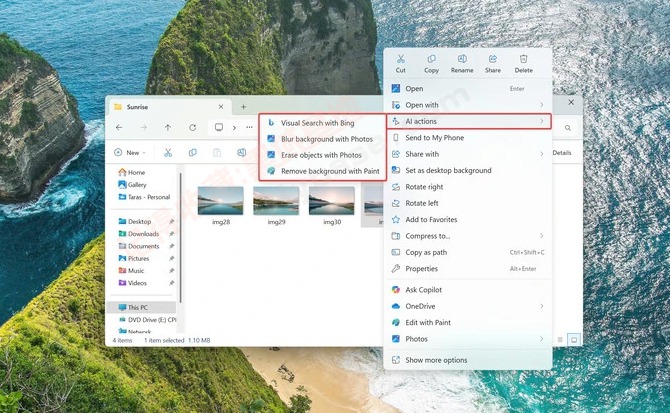
Task: Select the img29 thumbnail
Action: (x=276, y=202)
